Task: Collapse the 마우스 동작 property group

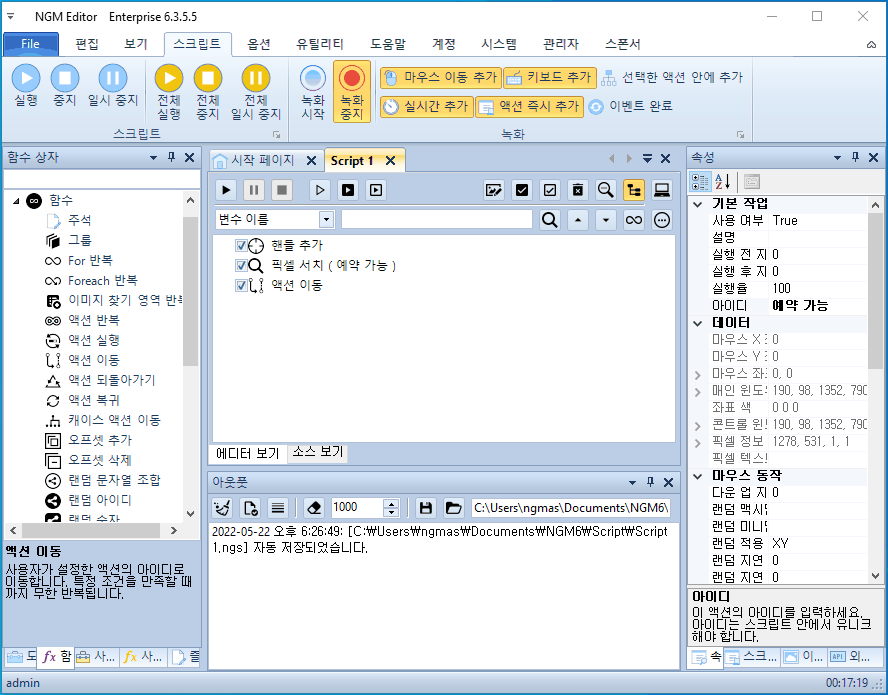Action: (x=698, y=476)
